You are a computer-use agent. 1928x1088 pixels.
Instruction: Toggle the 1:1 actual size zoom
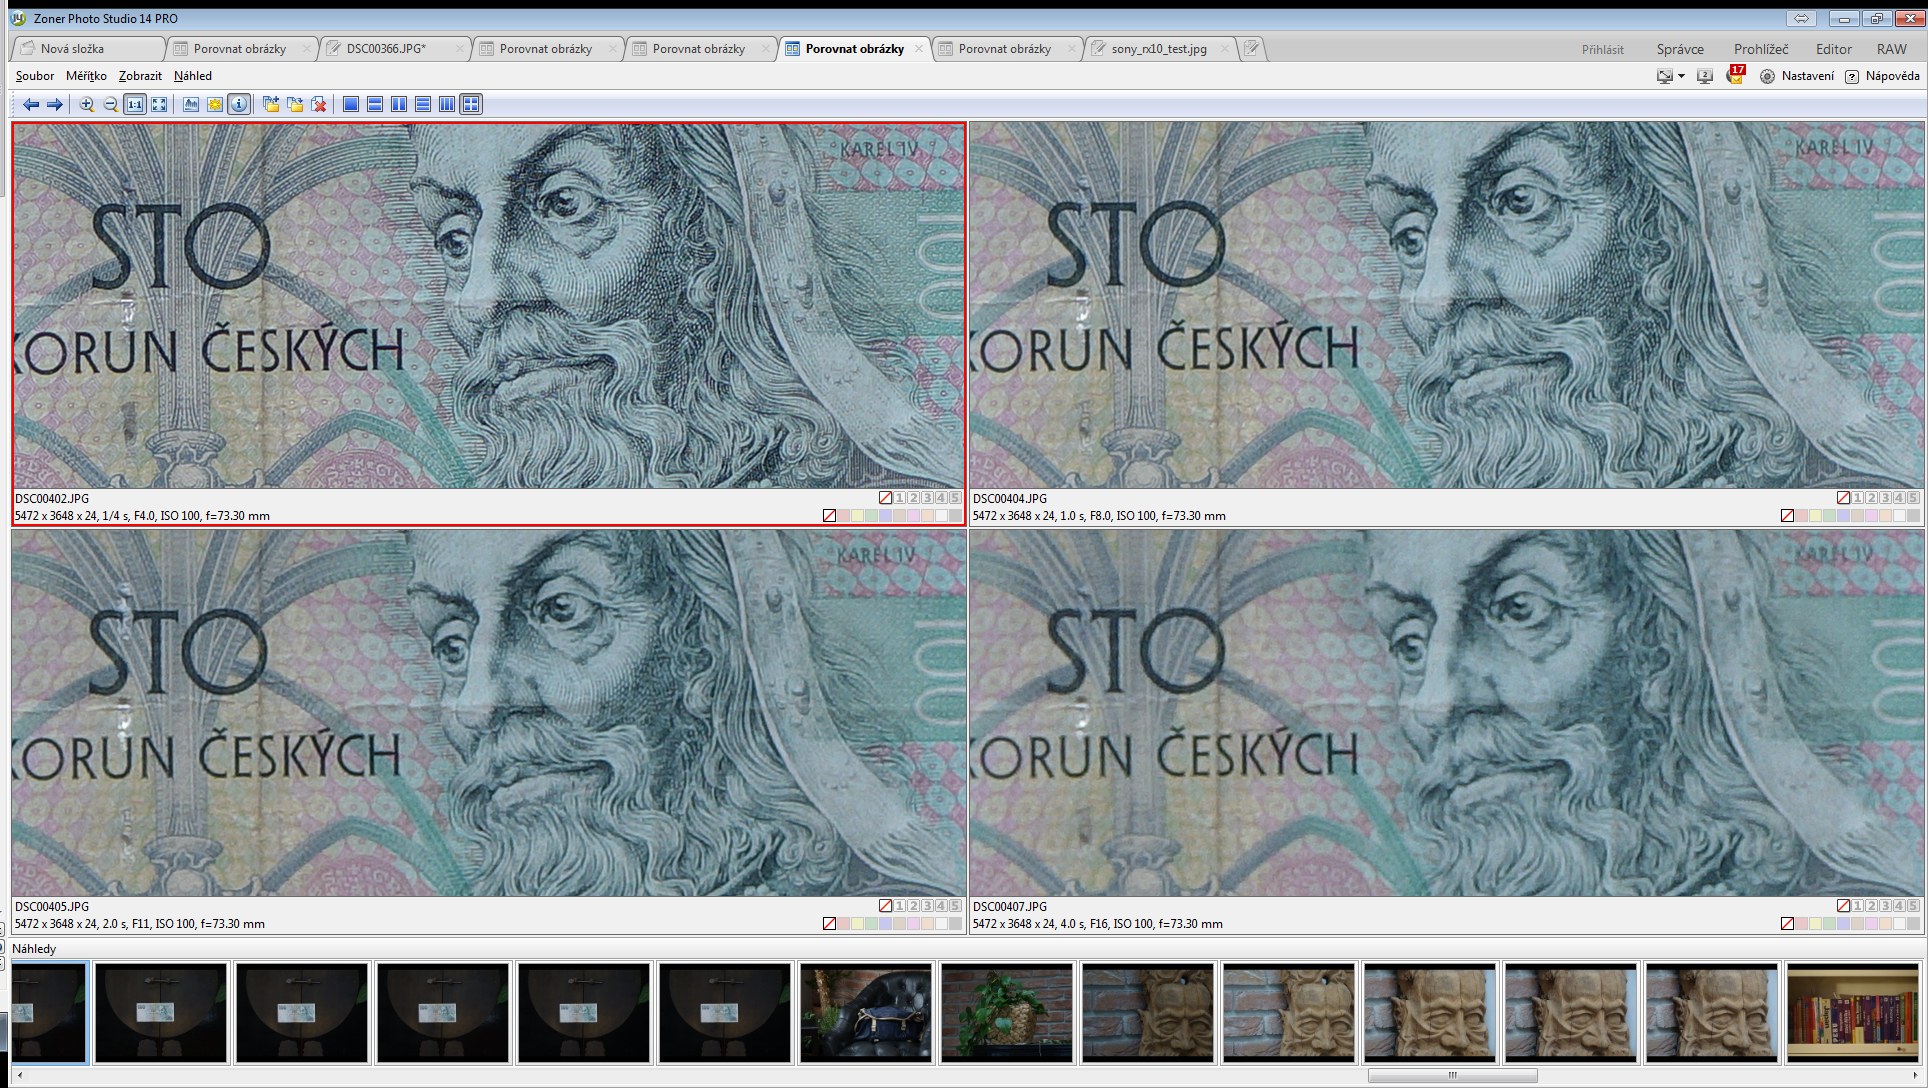coord(135,104)
